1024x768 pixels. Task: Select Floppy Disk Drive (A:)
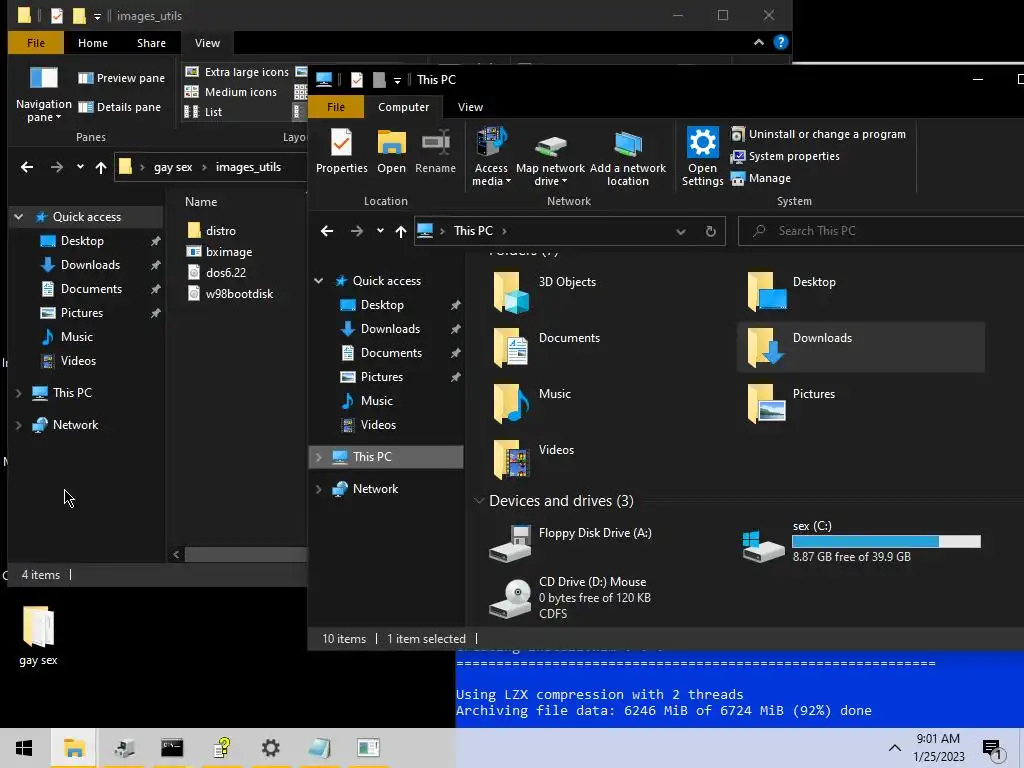571,544
